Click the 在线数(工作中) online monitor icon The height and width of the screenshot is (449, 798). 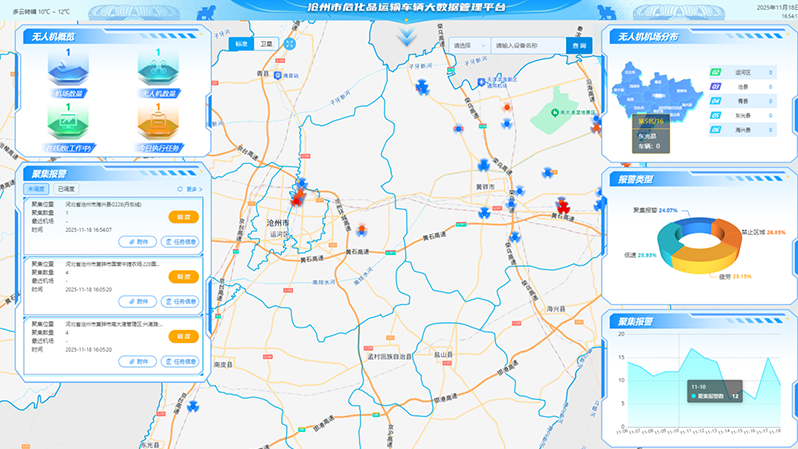(68, 125)
